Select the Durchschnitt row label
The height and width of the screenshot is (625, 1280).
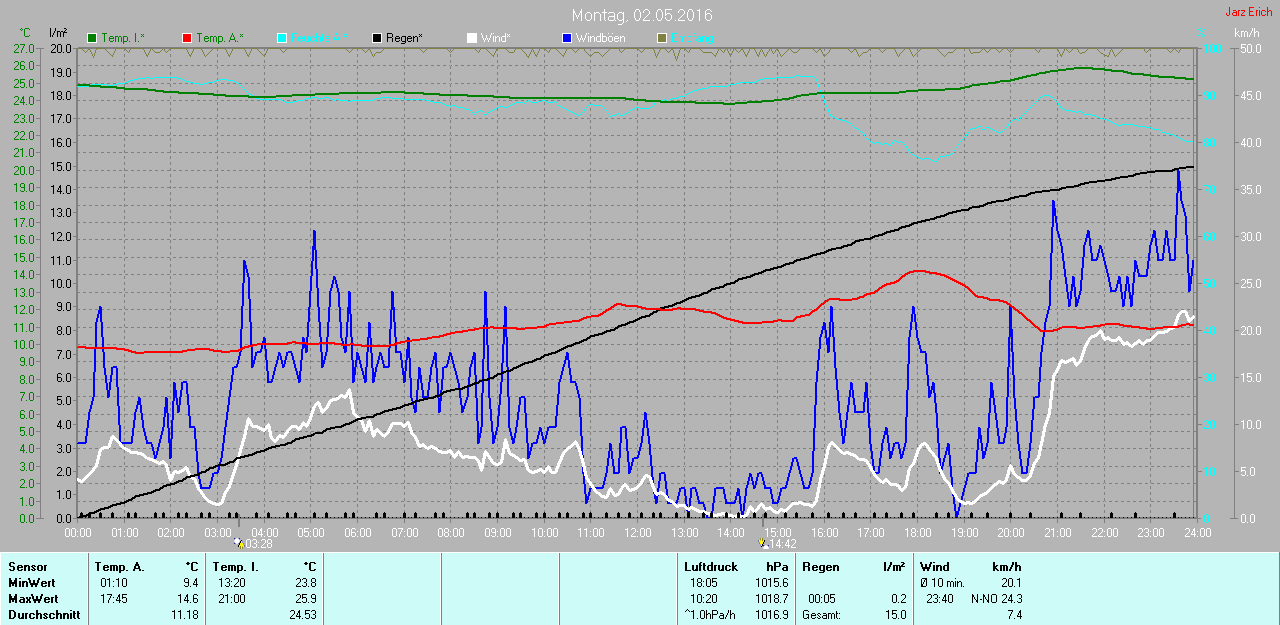(43, 615)
